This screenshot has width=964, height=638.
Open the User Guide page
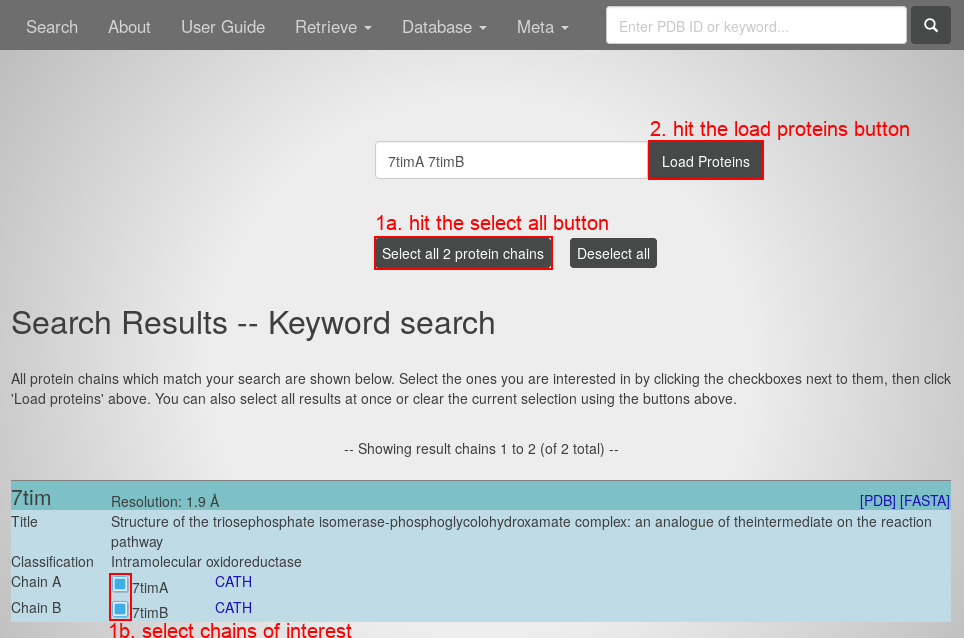point(223,27)
